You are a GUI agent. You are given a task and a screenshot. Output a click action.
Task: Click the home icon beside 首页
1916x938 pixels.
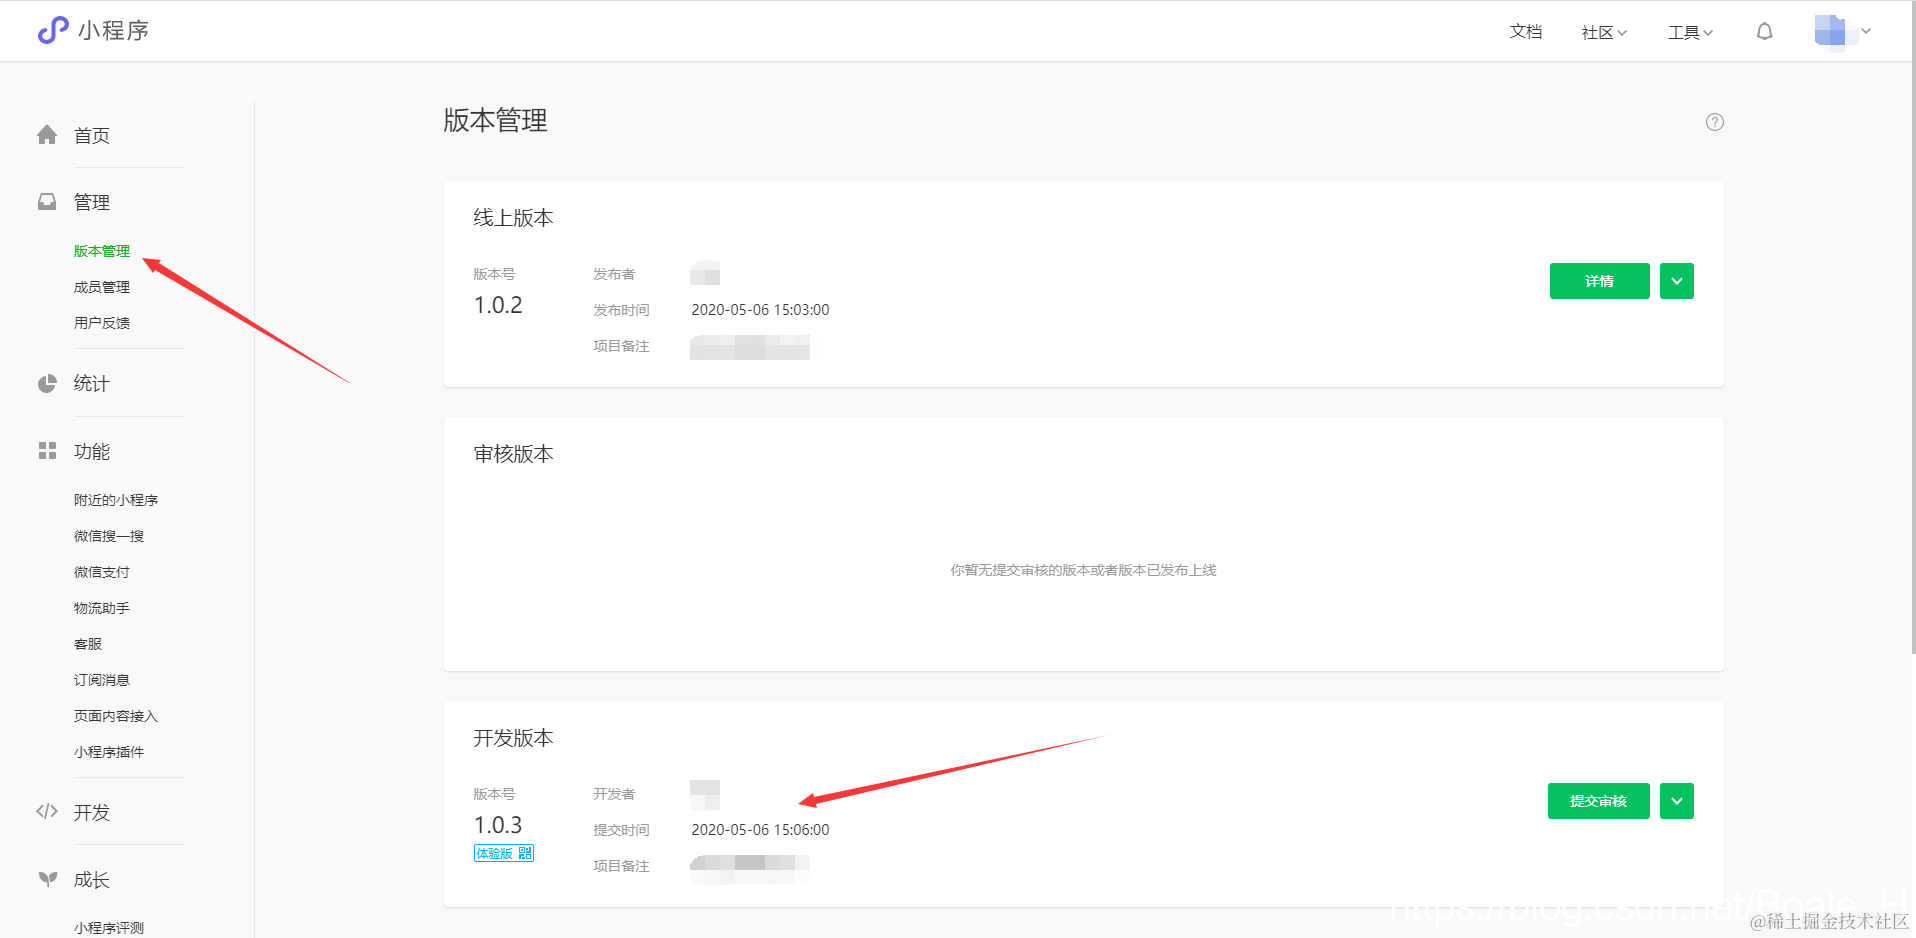(47, 135)
